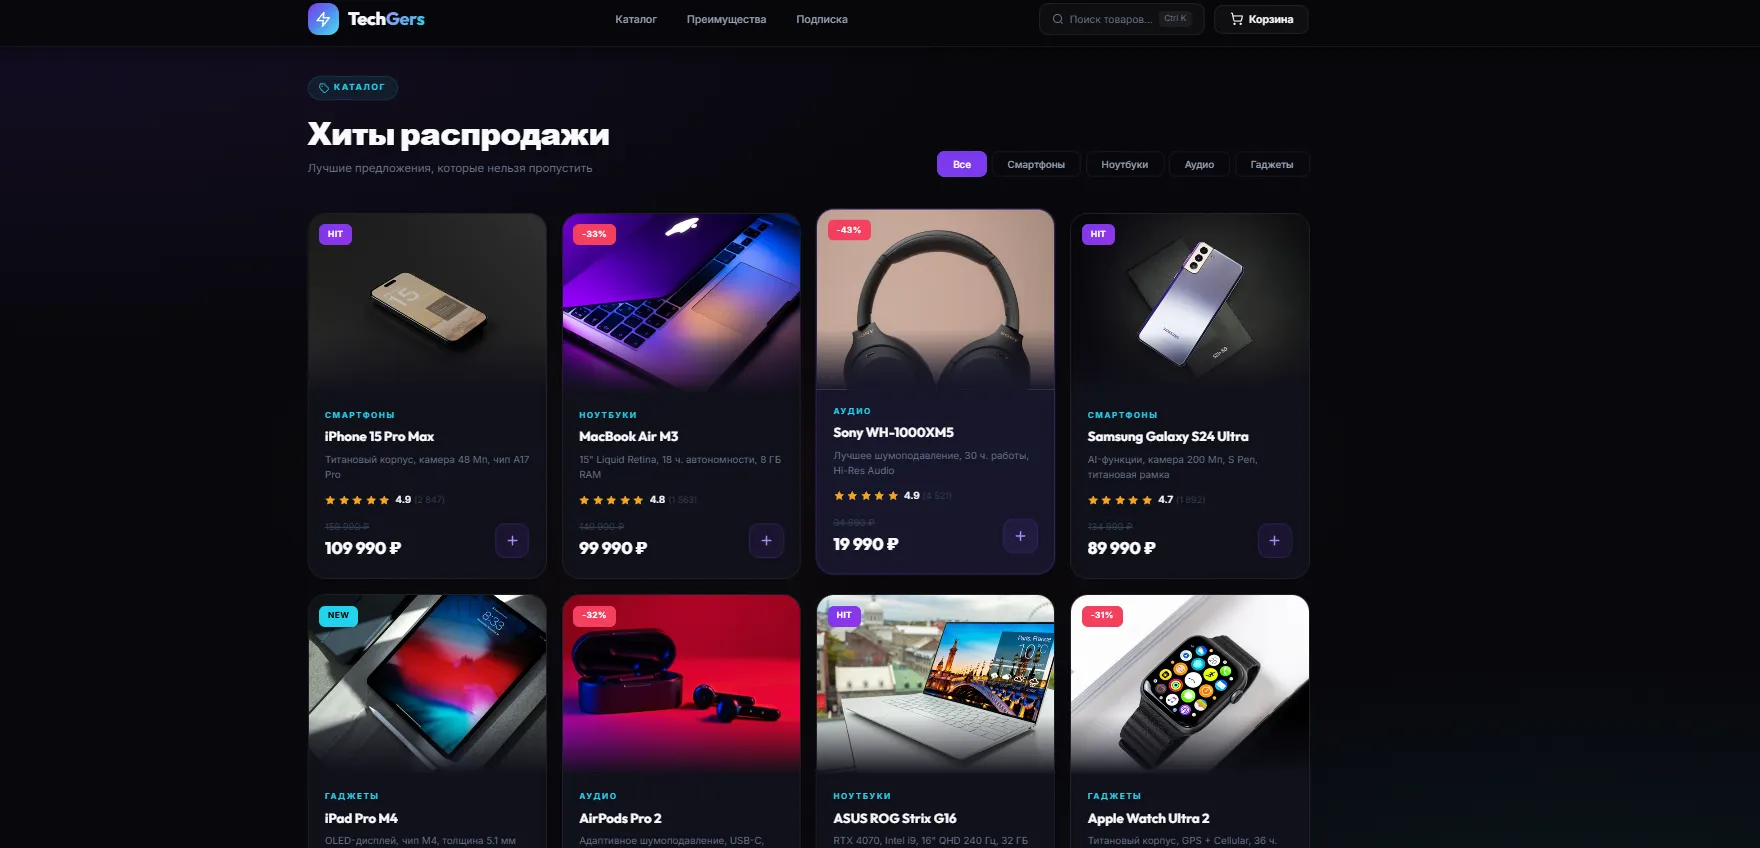Viewport: 1760px width, 848px height.
Task: Go to Преимущества navigation link
Action: 726,19
